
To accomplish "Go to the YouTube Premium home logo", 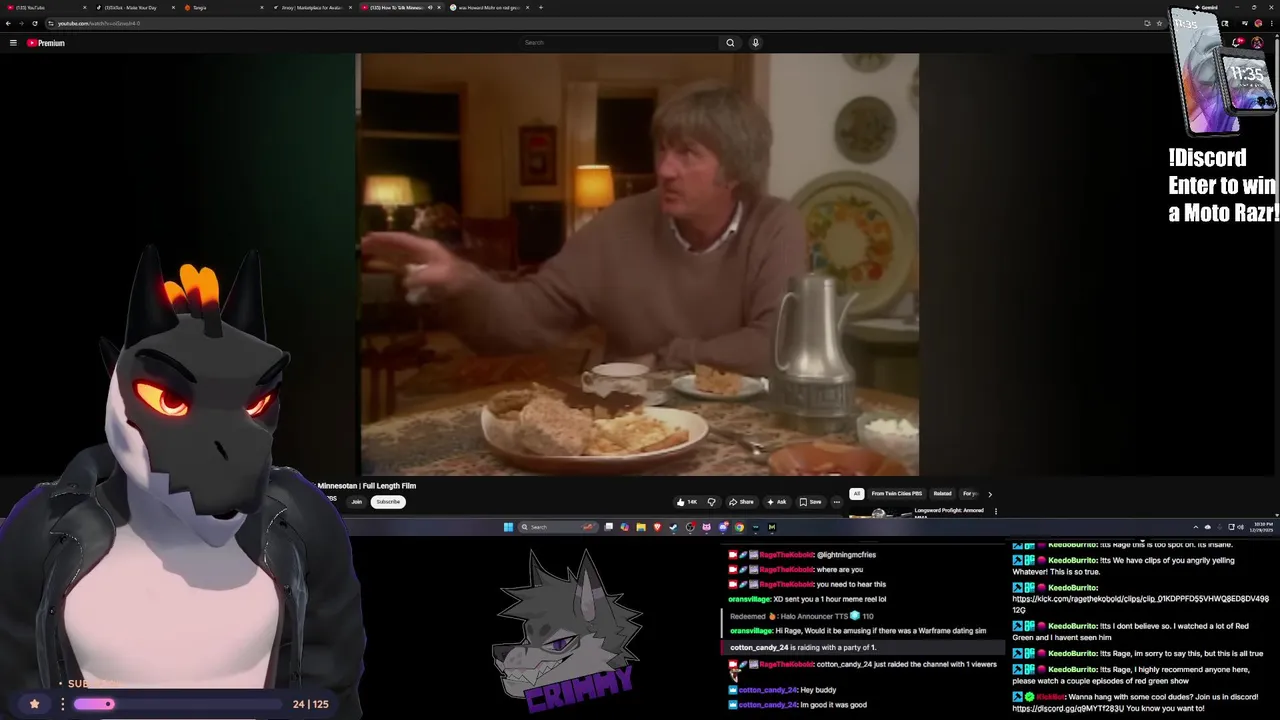I will coord(46,43).
